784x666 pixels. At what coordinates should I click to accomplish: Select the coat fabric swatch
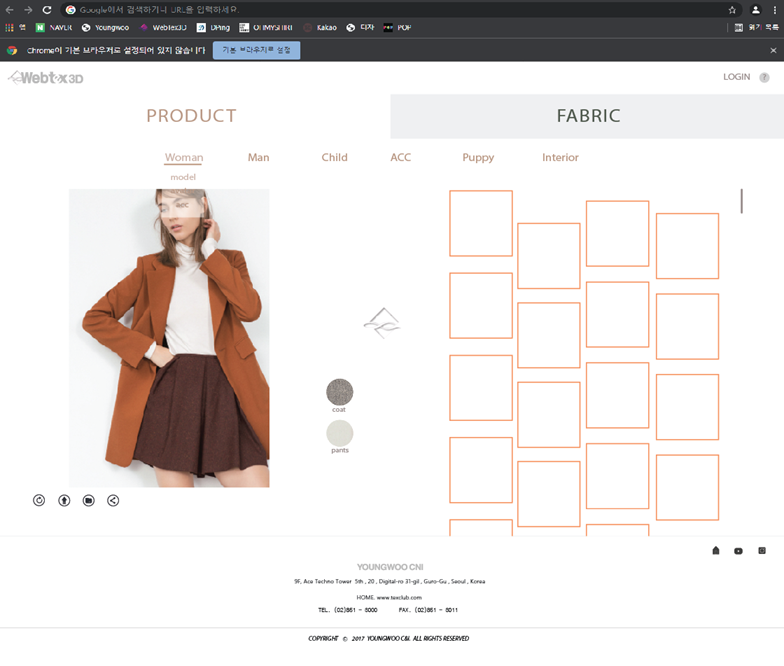[x=339, y=392]
